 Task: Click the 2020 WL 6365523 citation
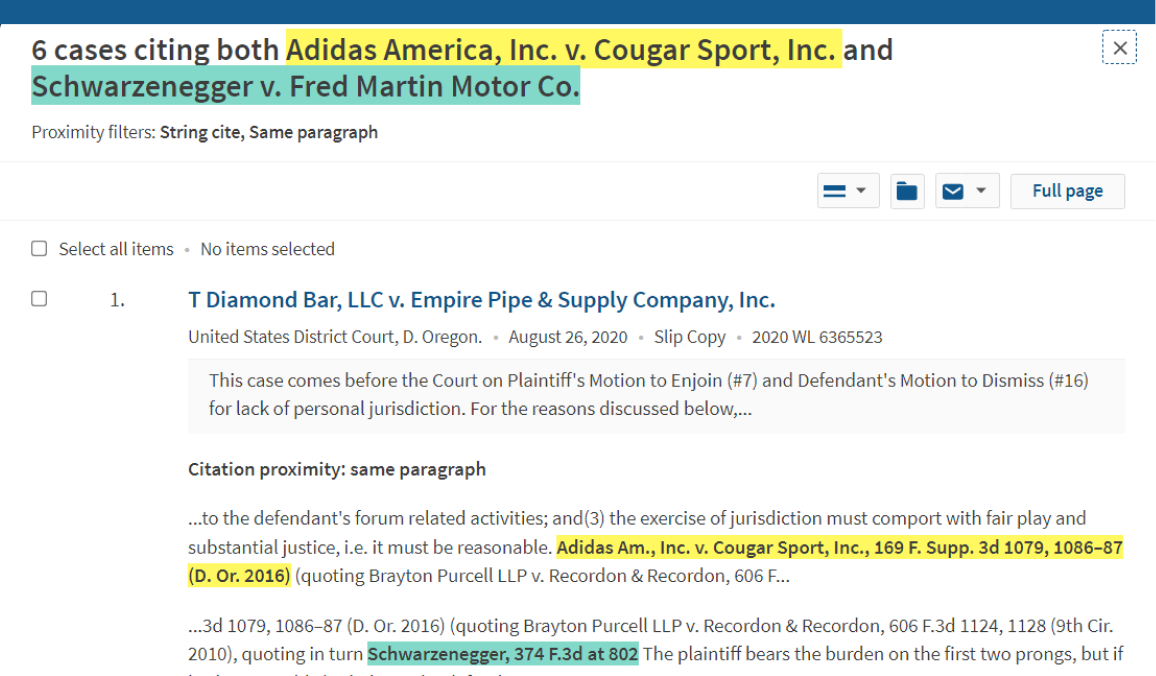[817, 338]
